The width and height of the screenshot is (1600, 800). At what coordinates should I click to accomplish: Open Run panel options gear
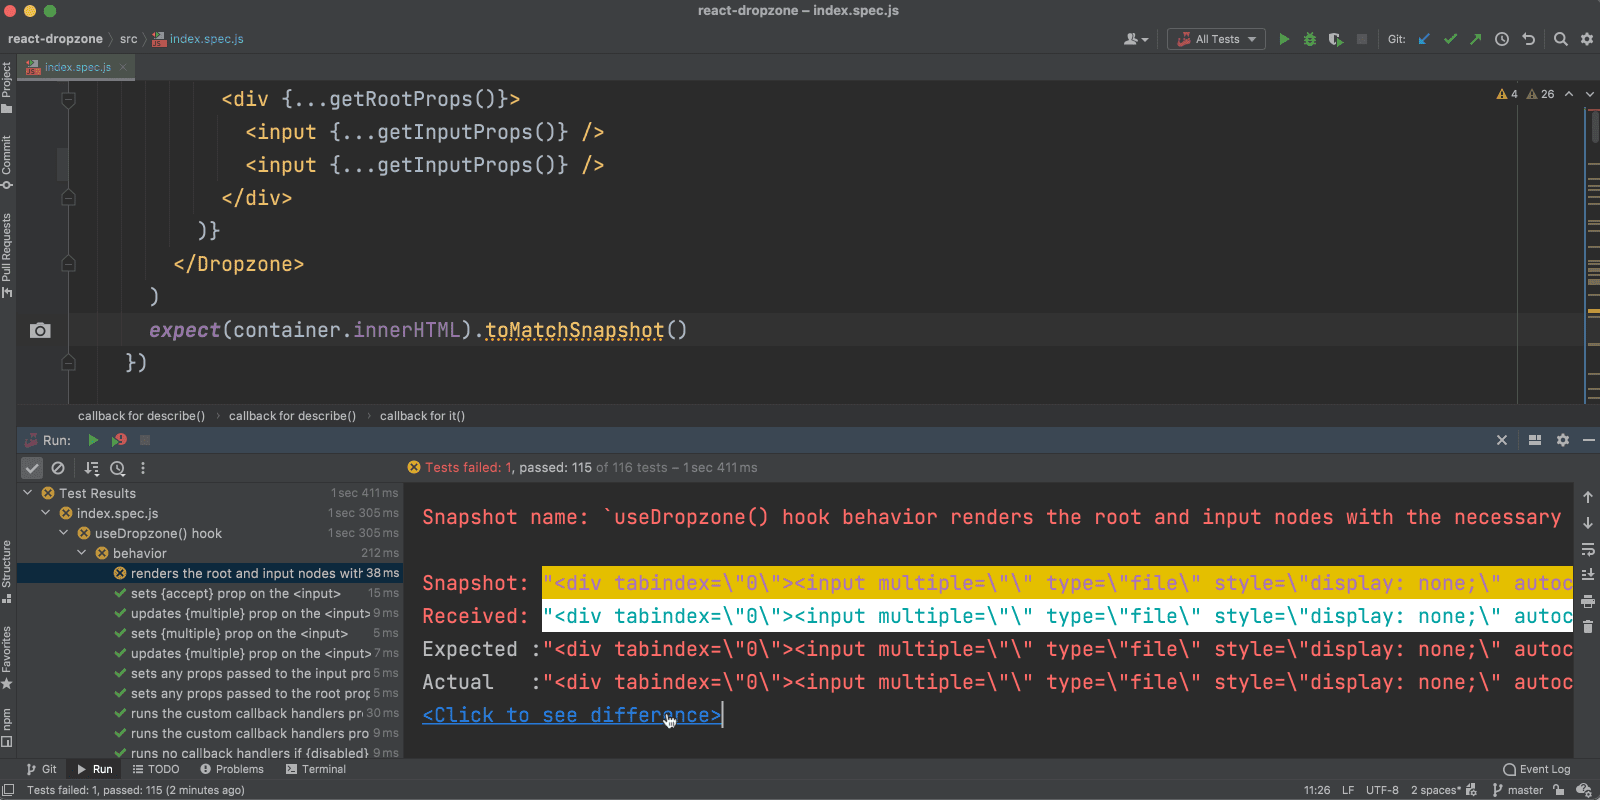(1563, 440)
